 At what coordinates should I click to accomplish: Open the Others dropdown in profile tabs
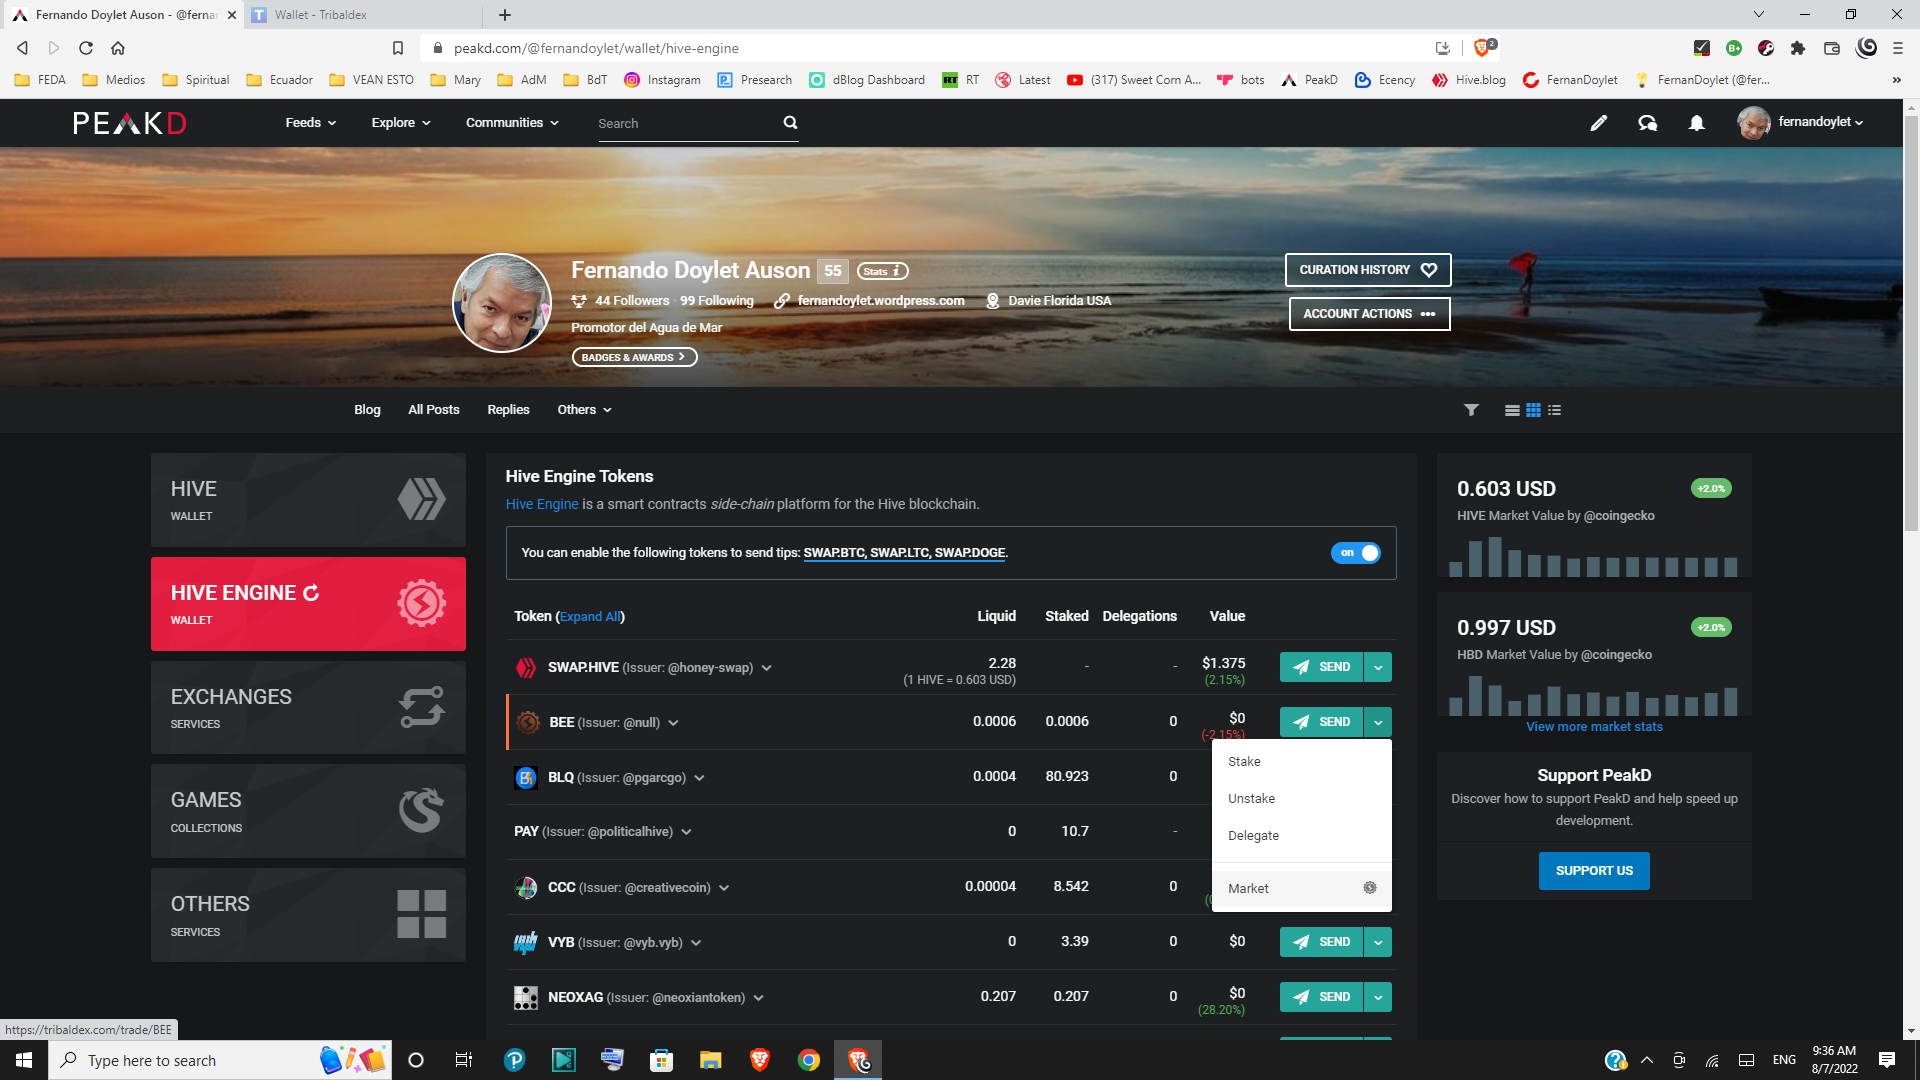tap(584, 410)
